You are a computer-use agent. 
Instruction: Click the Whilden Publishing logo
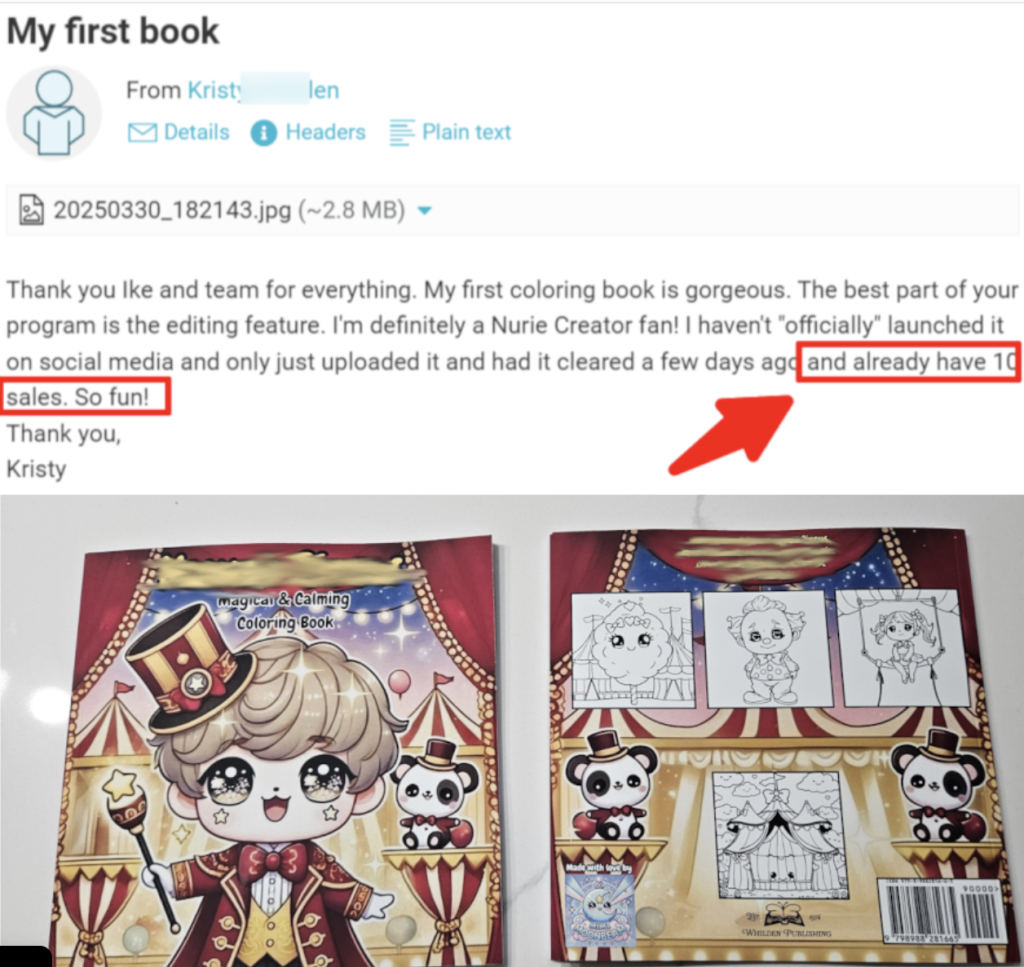point(786,920)
